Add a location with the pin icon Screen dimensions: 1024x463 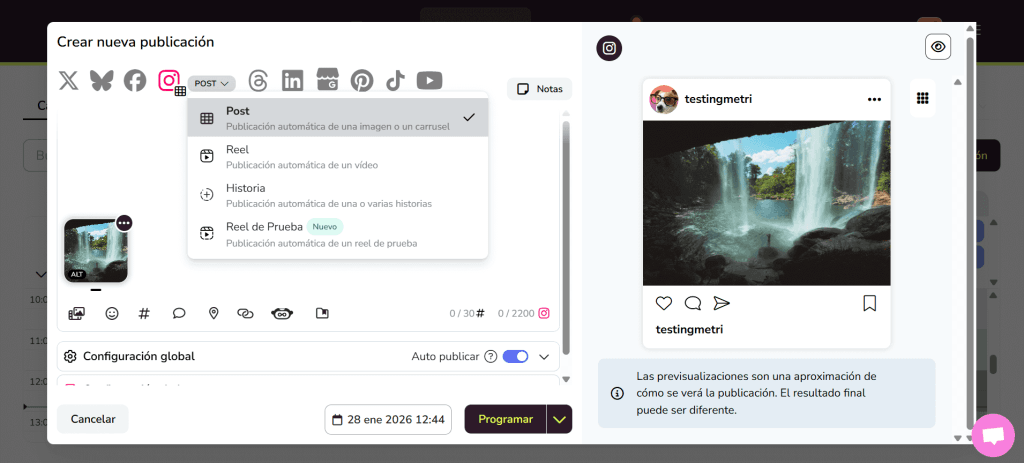(213, 313)
